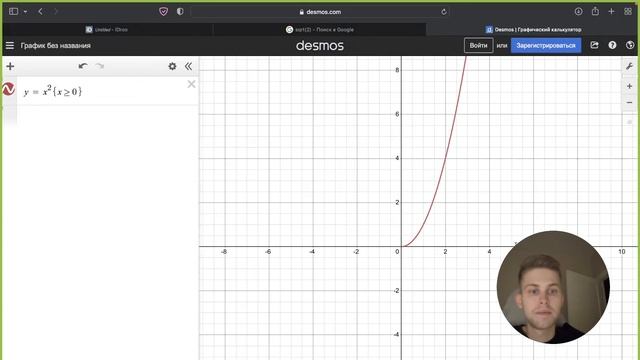
Task: Add a new expression item
Action: [10, 66]
